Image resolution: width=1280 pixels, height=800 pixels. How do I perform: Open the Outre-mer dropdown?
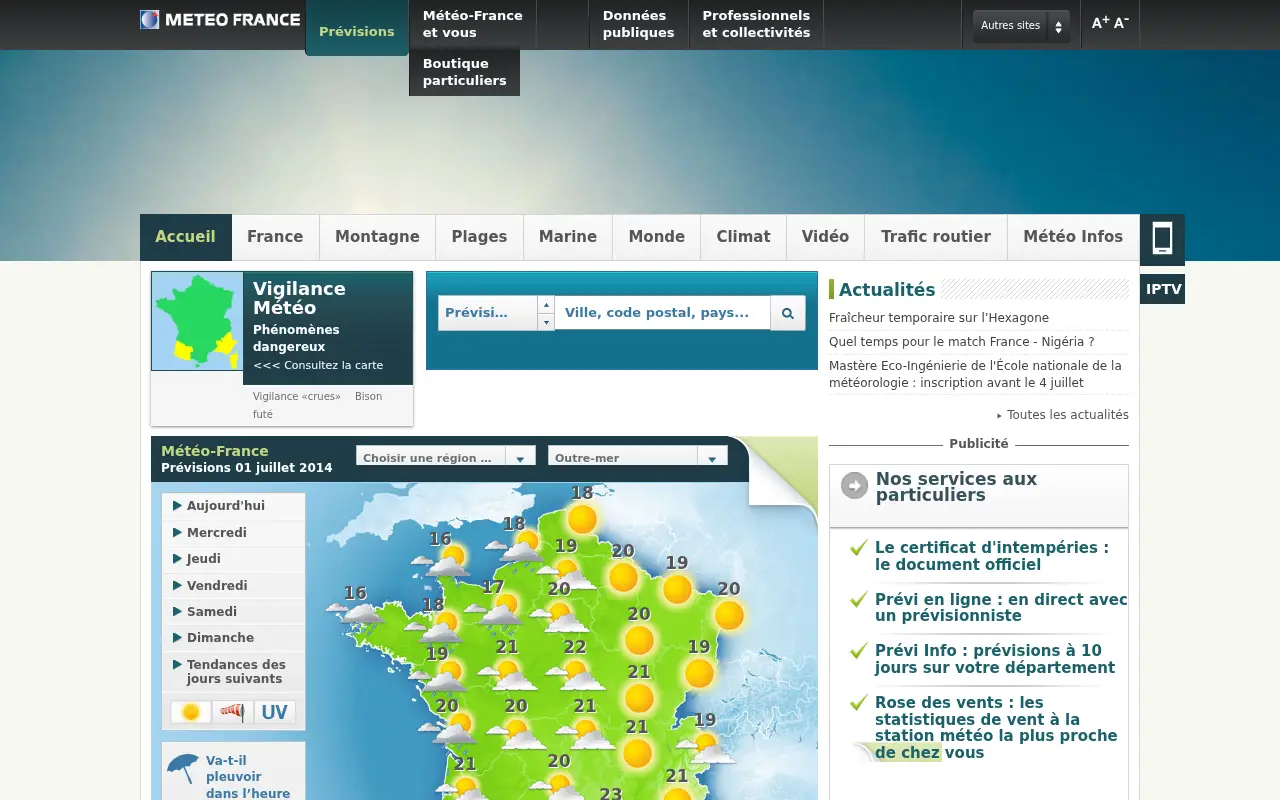[638, 457]
